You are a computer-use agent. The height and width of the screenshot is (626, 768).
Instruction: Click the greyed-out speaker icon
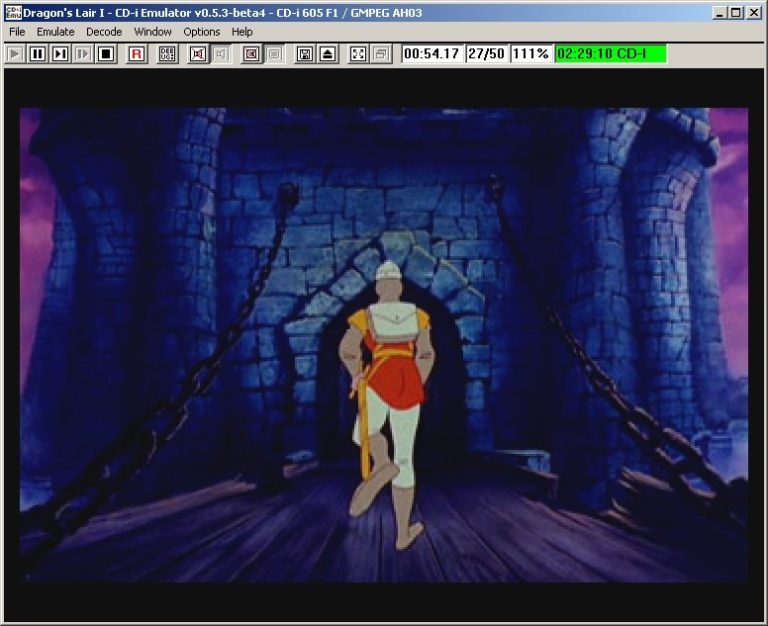click(x=221, y=54)
